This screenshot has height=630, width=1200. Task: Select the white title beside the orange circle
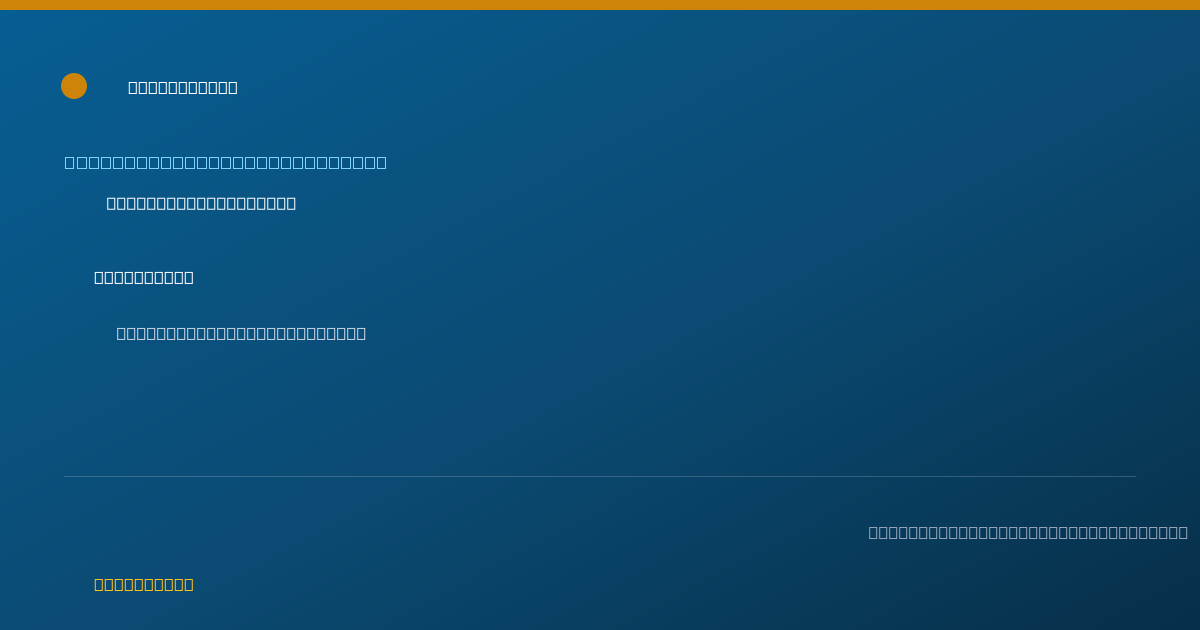[x=183, y=87]
